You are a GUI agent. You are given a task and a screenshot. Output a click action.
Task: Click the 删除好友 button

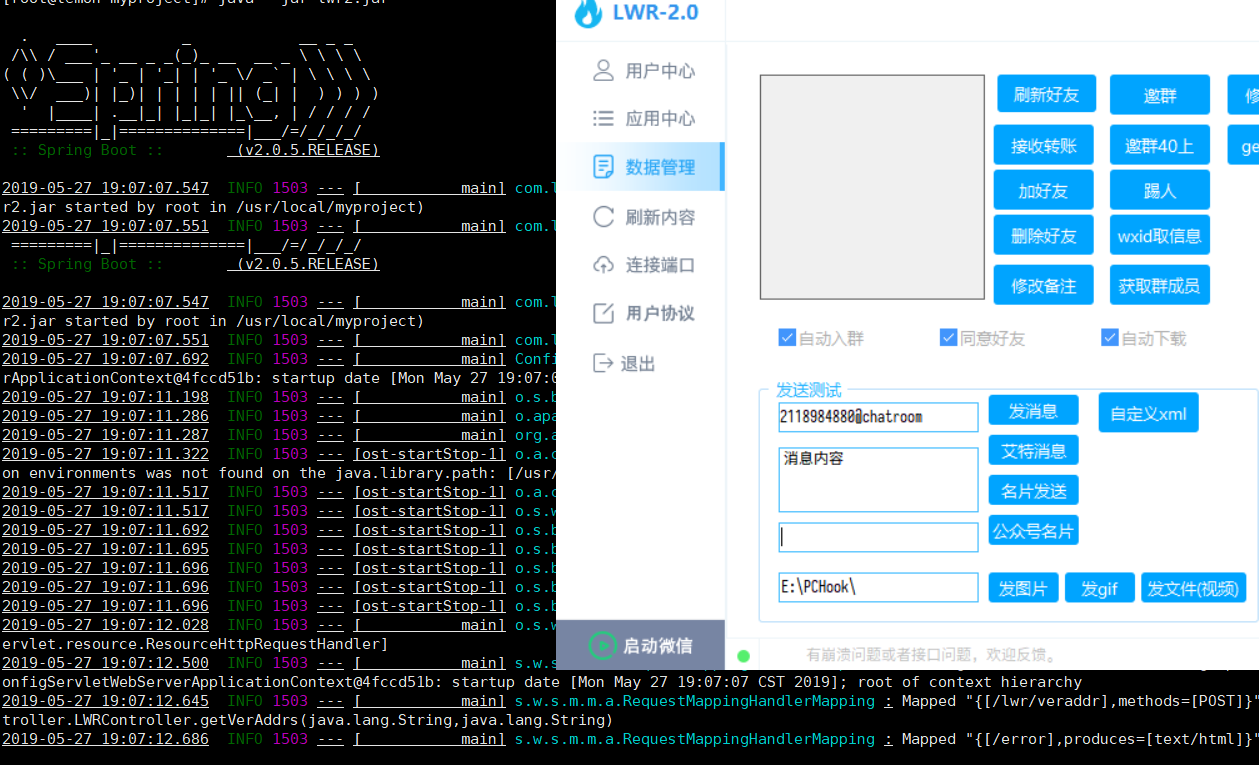(1044, 235)
